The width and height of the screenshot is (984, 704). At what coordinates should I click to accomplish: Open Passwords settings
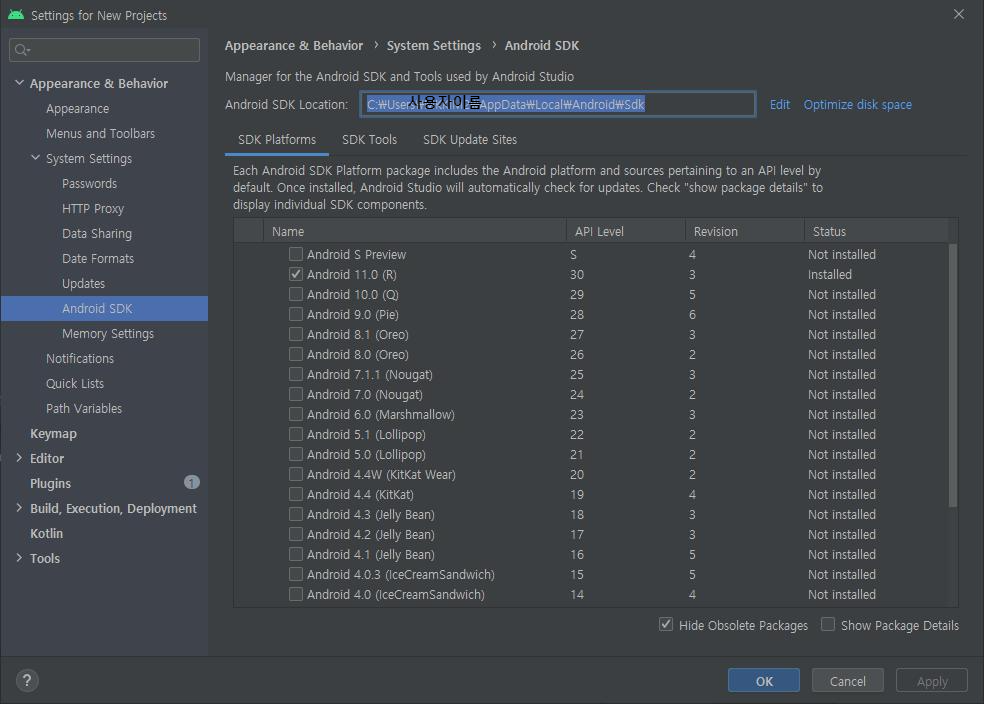(x=89, y=184)
